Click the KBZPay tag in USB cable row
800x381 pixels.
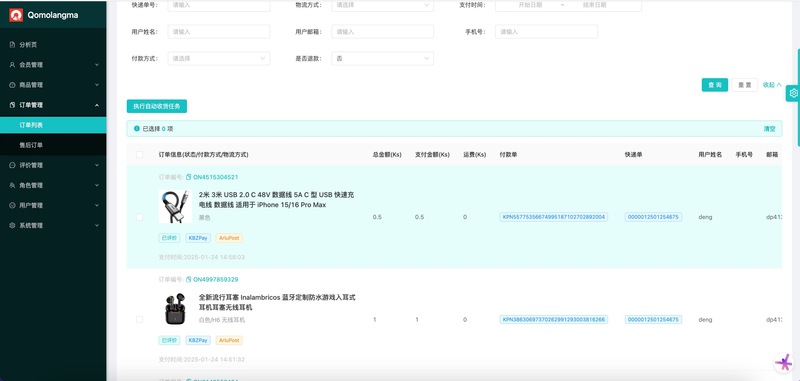click(x=197, y=238)
